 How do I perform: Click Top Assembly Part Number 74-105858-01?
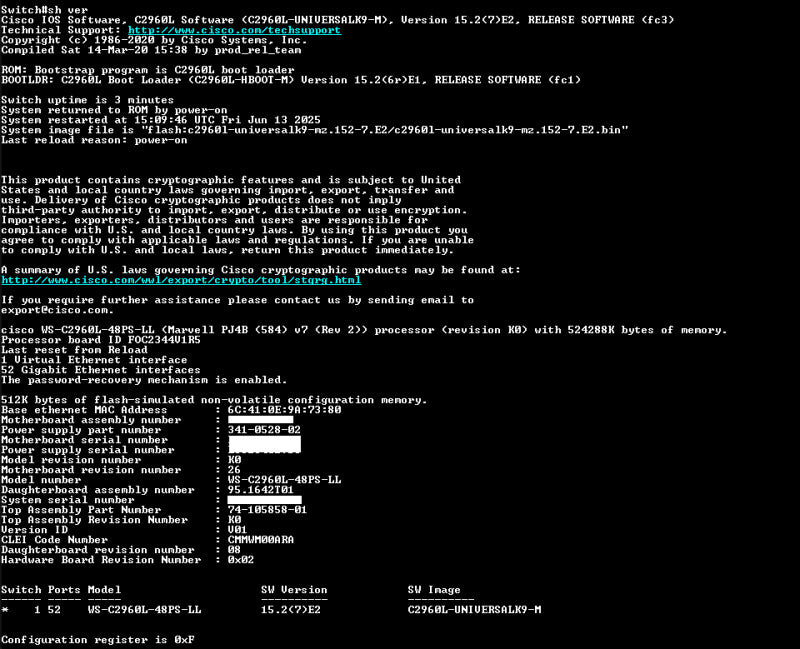coord(267,510)
